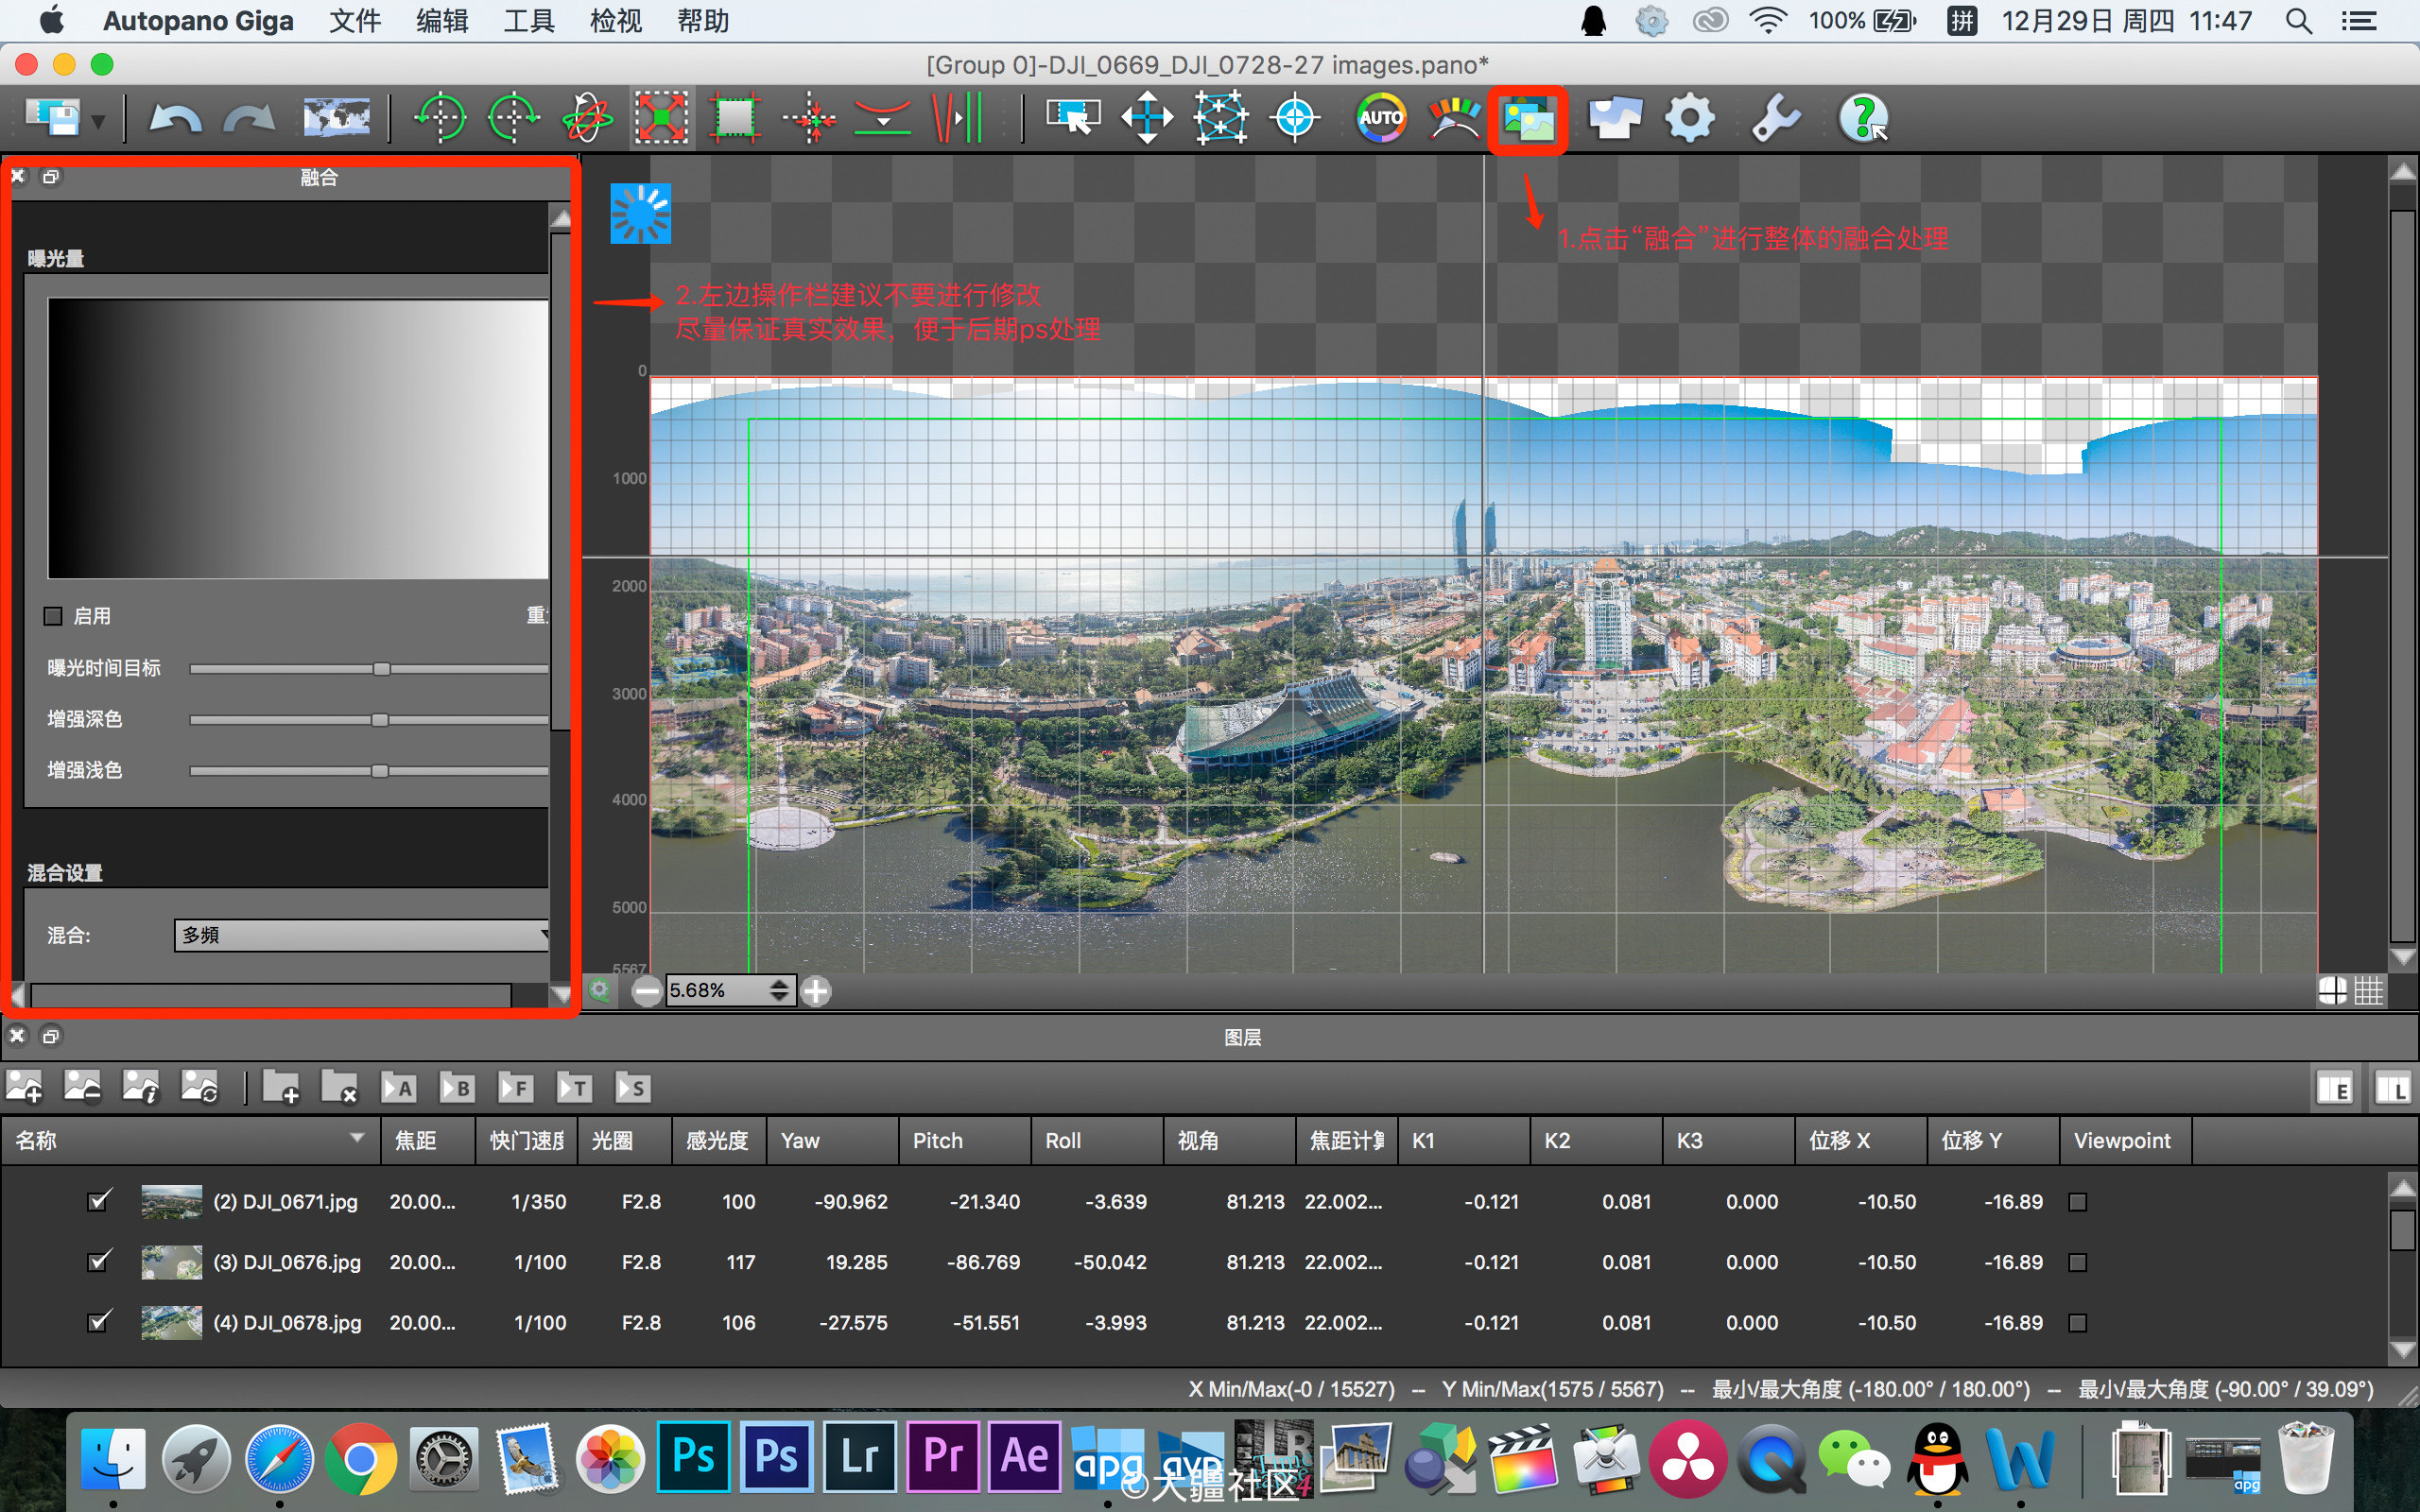
Task: Click the E layers view button
Action: pyautogui.click(x=2335, y=1088)
